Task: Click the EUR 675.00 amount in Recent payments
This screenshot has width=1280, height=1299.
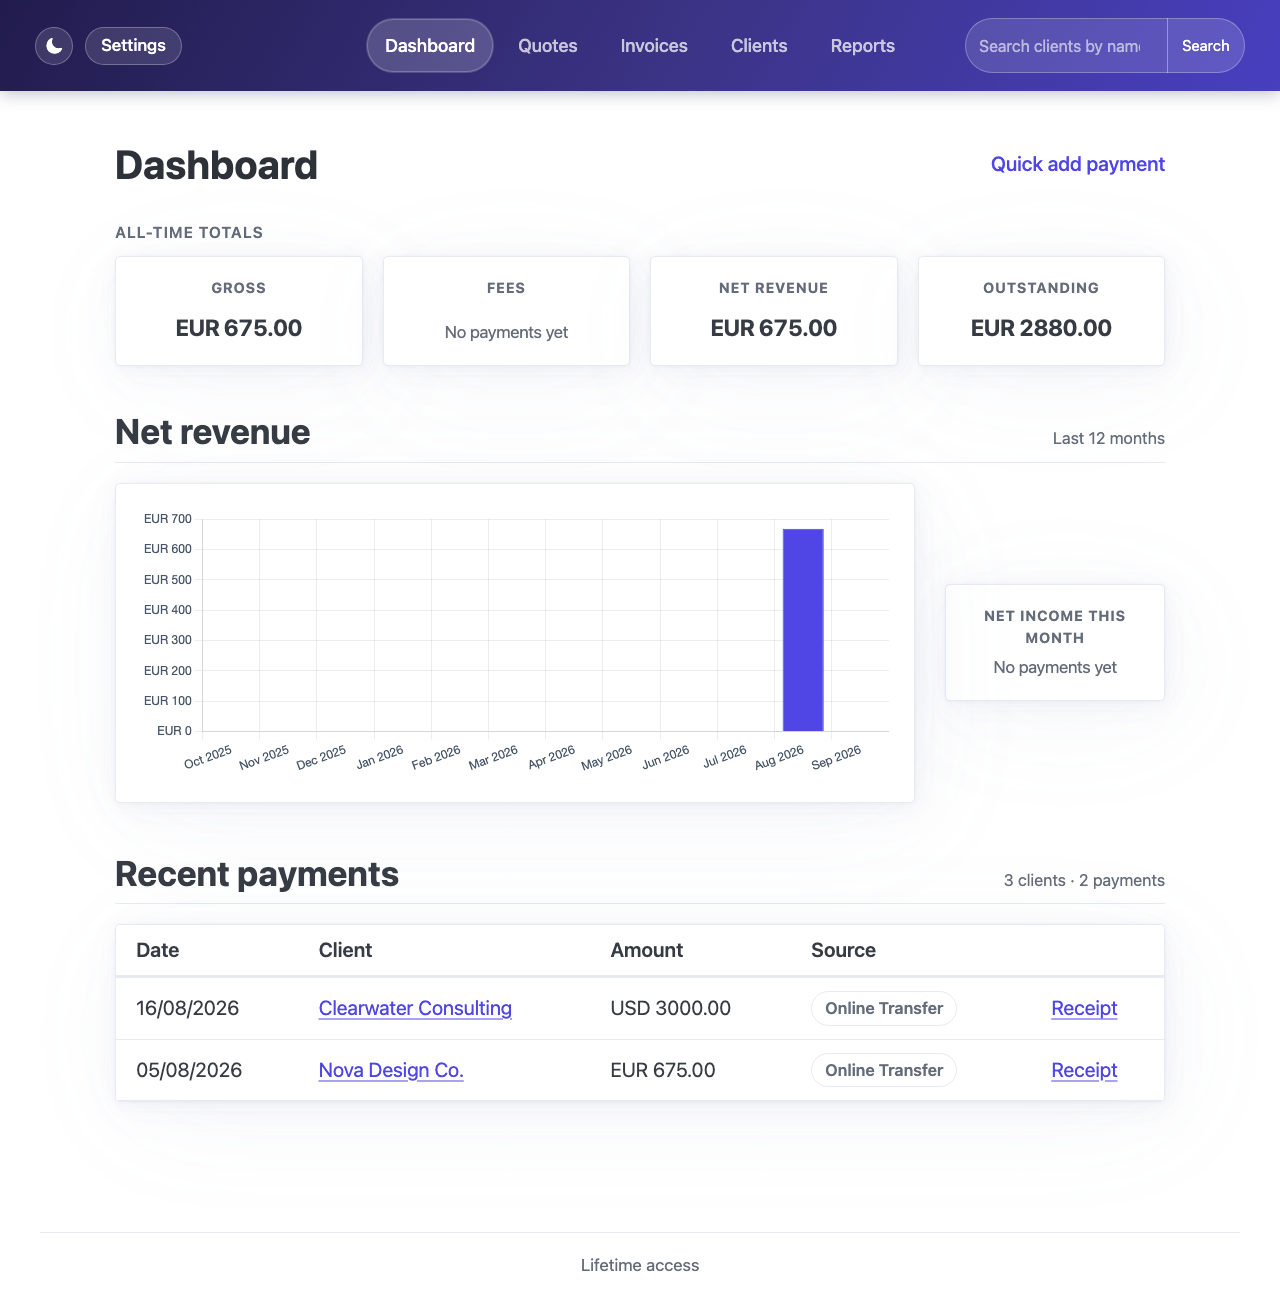Action: tap(663, 1070)
